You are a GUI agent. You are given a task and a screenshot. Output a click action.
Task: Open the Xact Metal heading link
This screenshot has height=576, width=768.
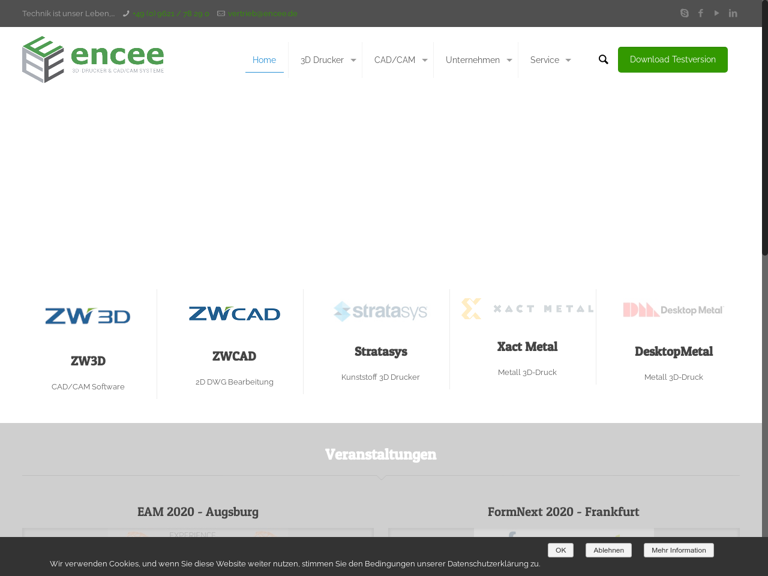point(527,346)
